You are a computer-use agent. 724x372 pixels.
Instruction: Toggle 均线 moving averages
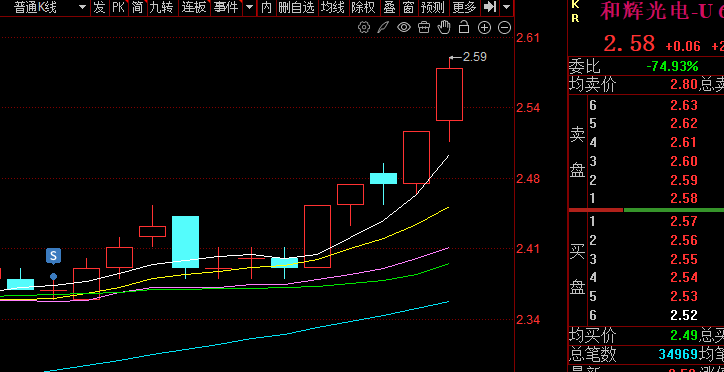(x=332, y=7)
